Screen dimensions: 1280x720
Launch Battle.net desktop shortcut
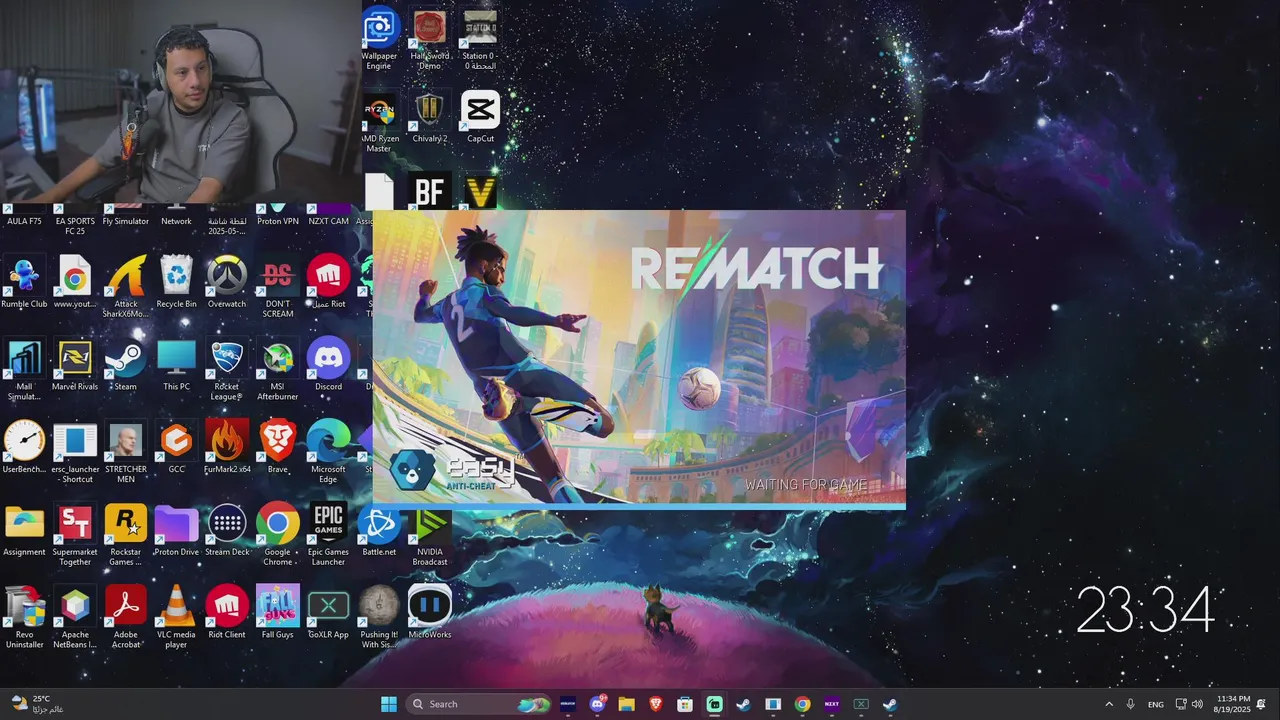pyautogui.click(x=379, y=531)
